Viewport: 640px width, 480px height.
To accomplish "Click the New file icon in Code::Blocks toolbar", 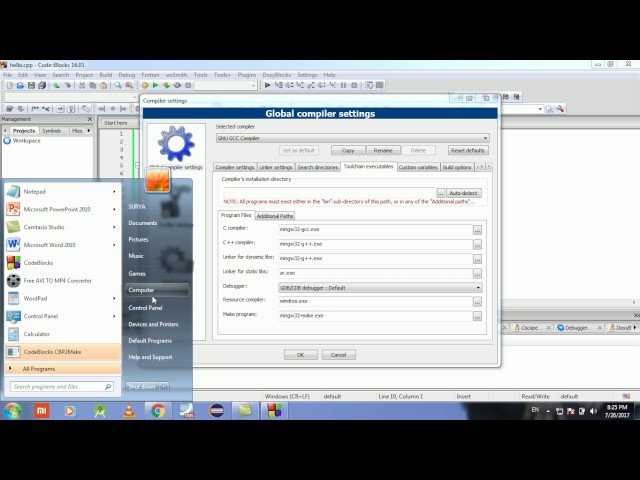I will pyautogui.click(x=9, y=85).
